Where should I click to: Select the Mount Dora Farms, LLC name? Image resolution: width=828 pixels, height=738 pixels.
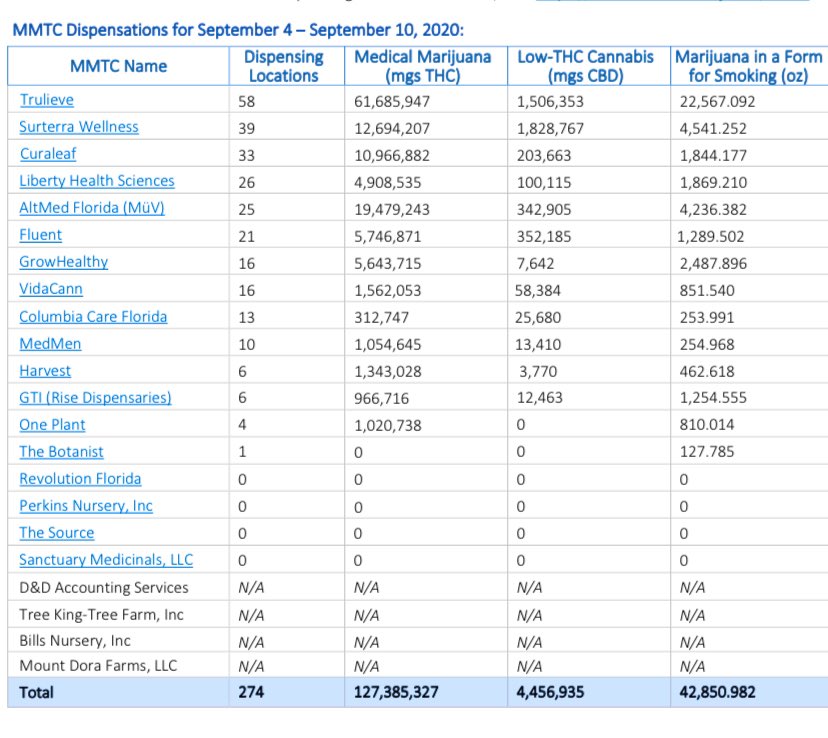(x=98, y=666)
